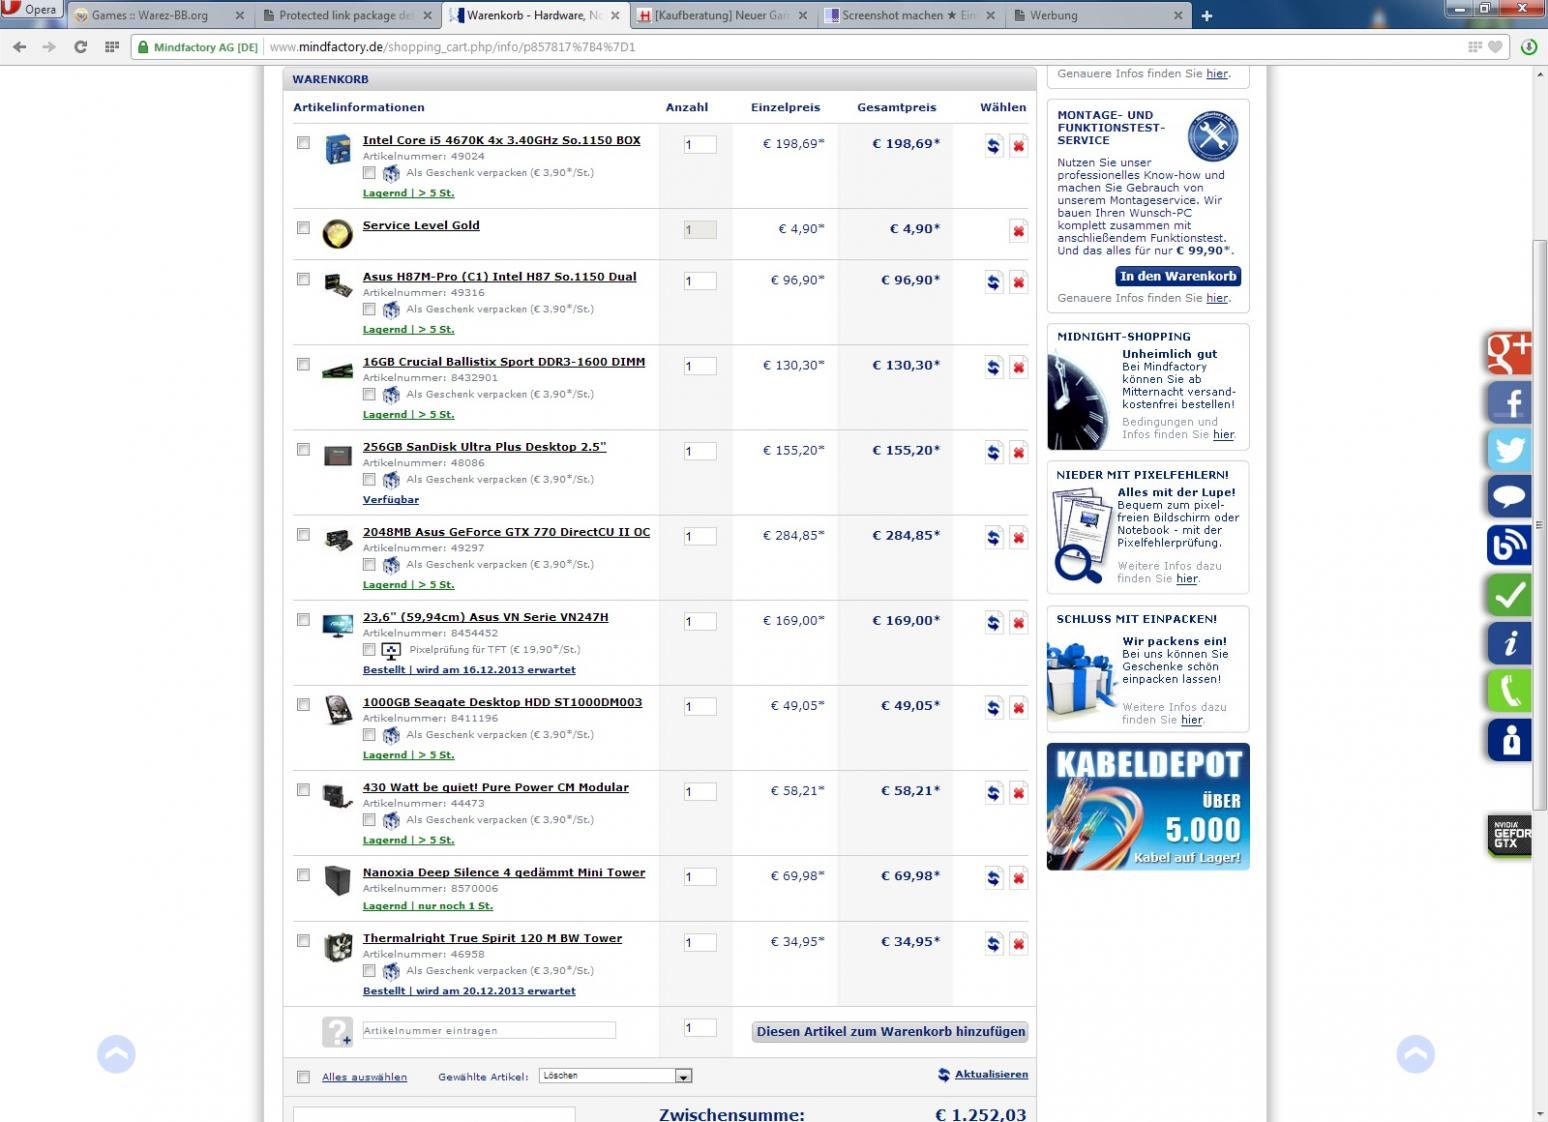
Task: Click the 'Artikelnummer eintragen' input field
Action: tap(488, 1030)
